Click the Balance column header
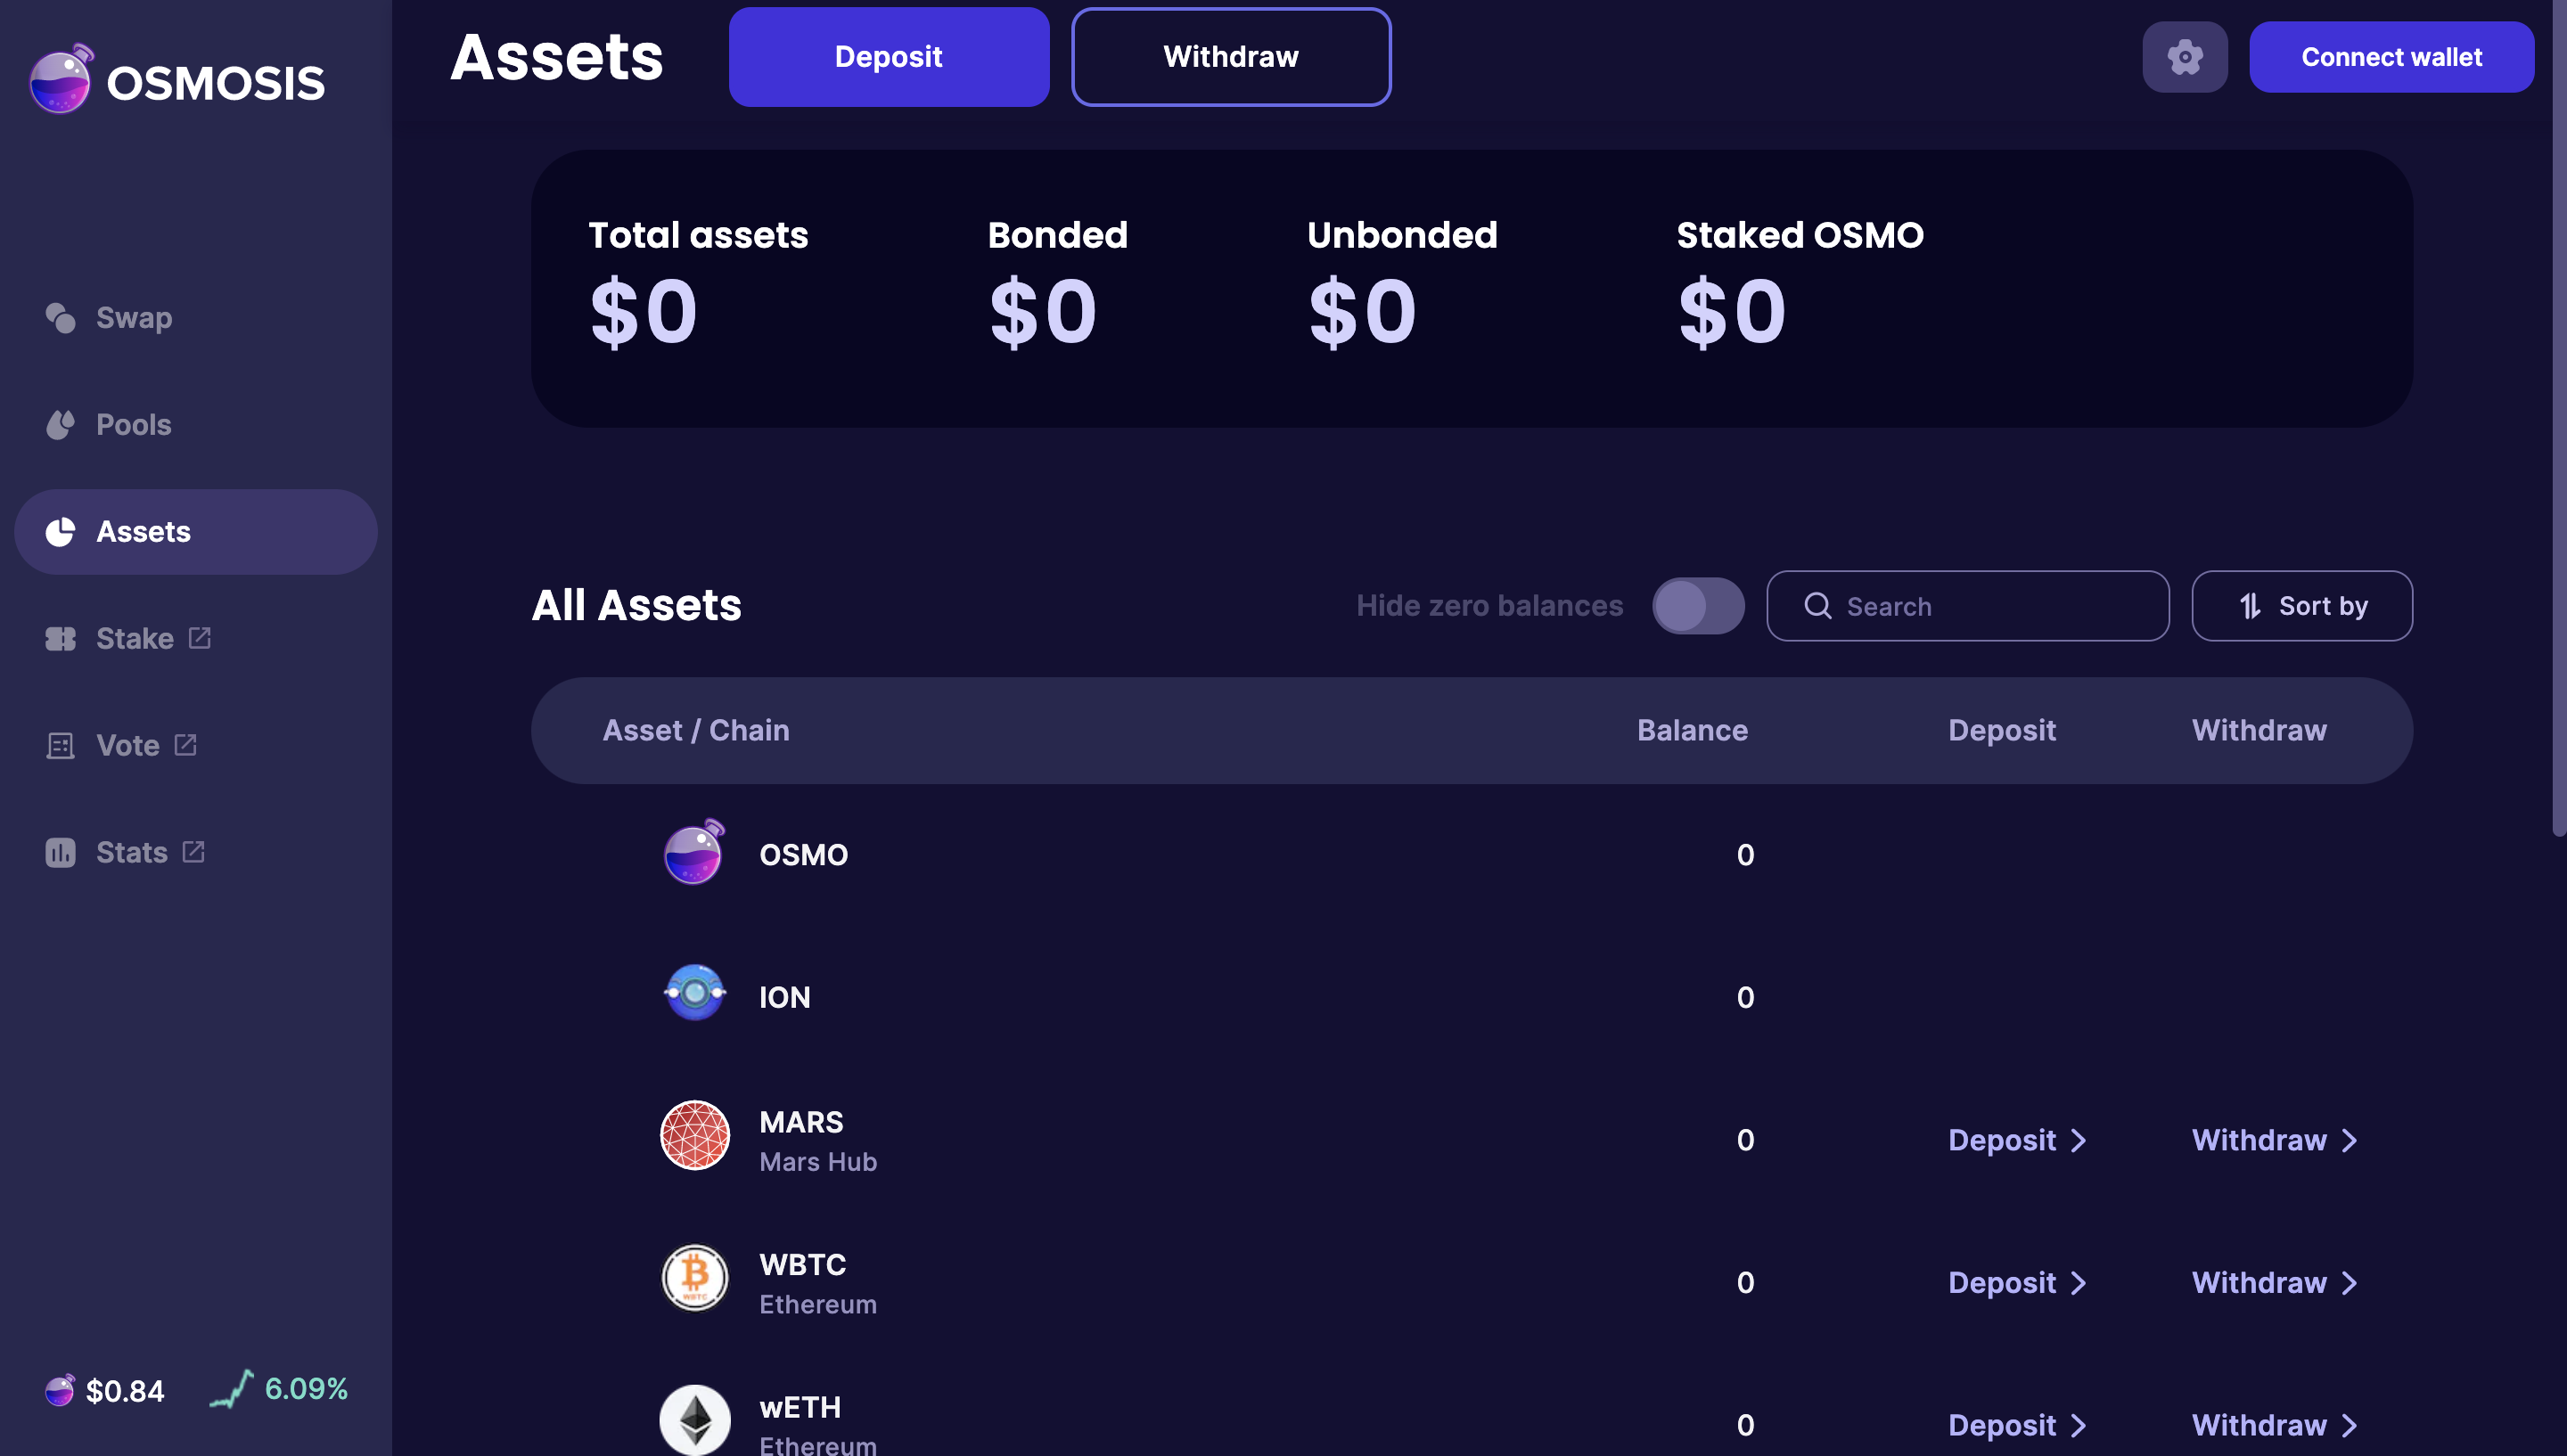The image size is (2567, 1456). 1692,730
